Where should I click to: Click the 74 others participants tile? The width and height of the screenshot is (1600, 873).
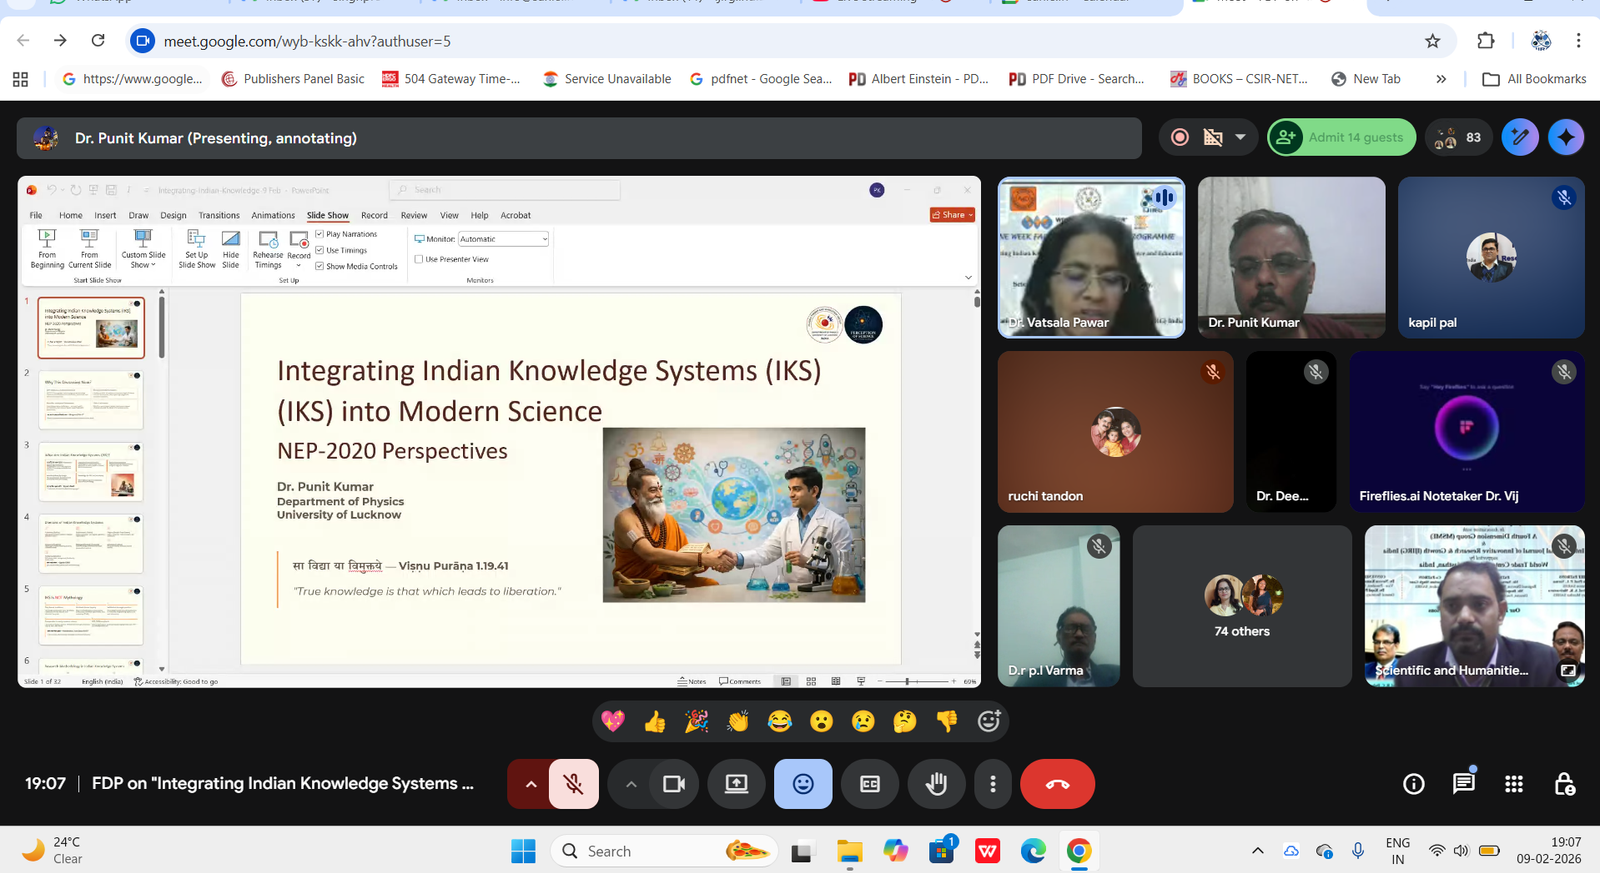pyautogui.click(x=1242, y=606)
